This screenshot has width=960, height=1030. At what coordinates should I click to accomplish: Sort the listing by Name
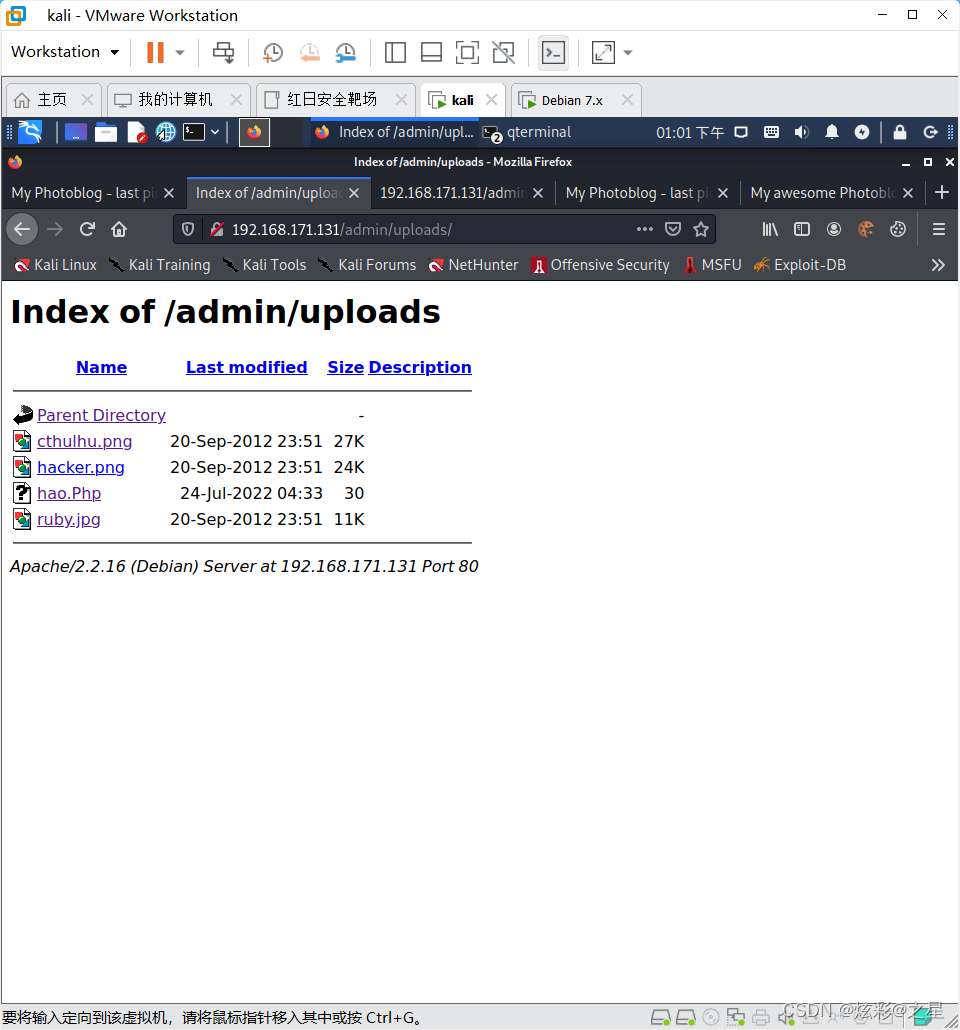(102, 367)
